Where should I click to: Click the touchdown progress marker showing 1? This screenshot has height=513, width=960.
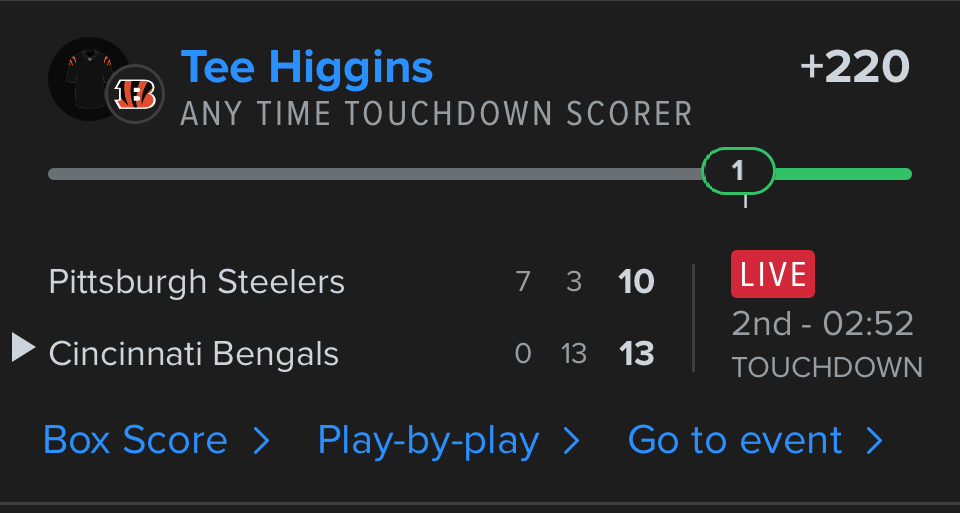pyautogui.click(x=739, y=172)
